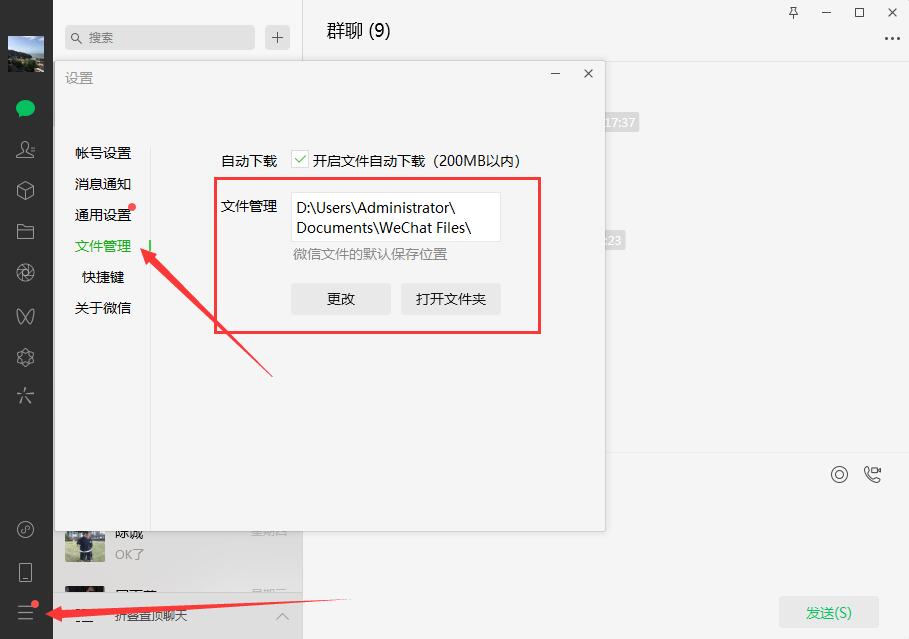The image size is (909, 639).
Task: Open the phone mirroring icon in sidebar
Action: [x=25, y=571]
